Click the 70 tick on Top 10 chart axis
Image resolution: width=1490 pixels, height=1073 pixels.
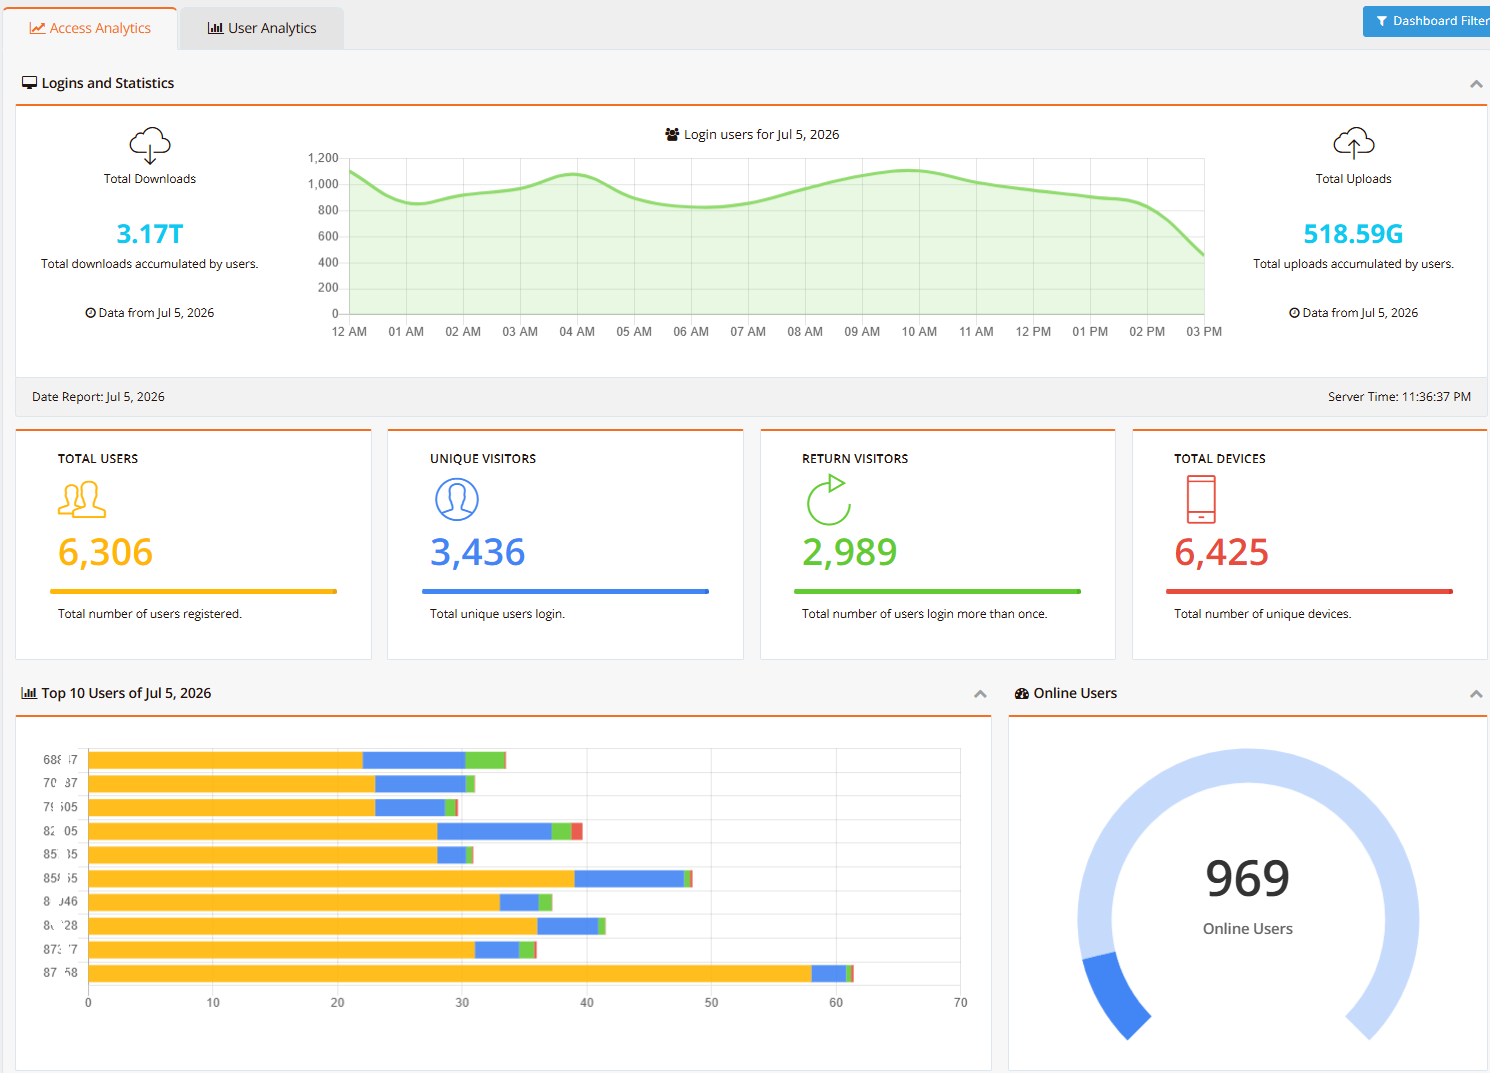(960, 1003)
